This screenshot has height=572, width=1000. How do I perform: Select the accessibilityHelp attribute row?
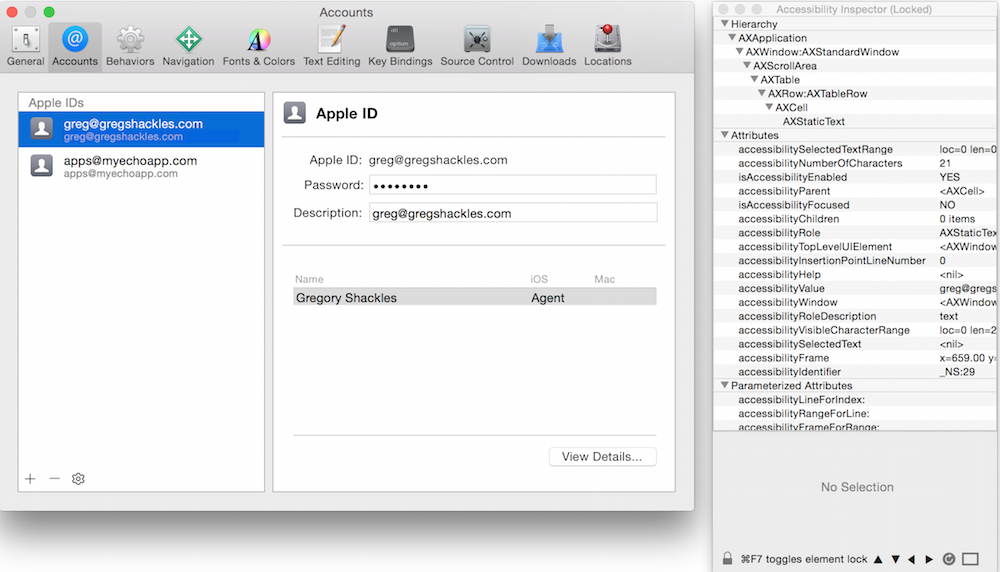tap(855, 274)
